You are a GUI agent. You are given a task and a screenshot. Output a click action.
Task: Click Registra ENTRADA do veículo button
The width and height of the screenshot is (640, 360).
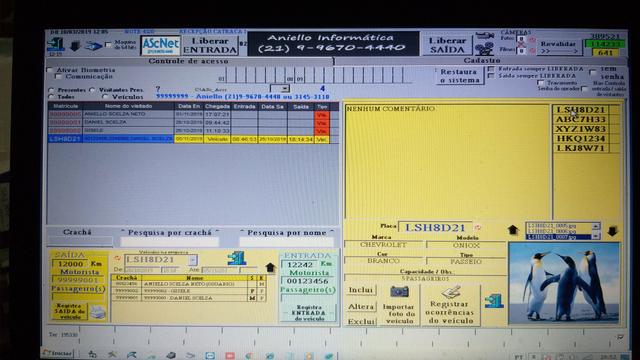point(309,313)
